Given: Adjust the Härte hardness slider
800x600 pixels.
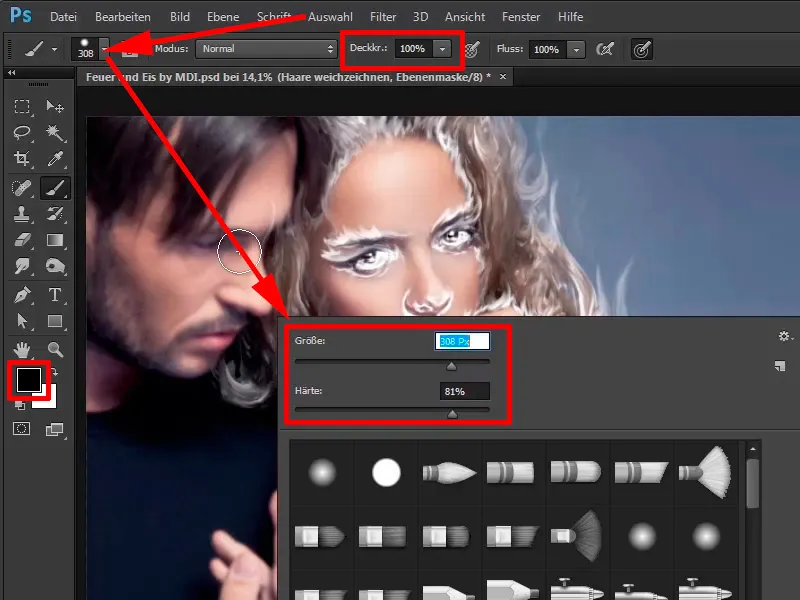Looking at the screenshot, I should point(452,413).
